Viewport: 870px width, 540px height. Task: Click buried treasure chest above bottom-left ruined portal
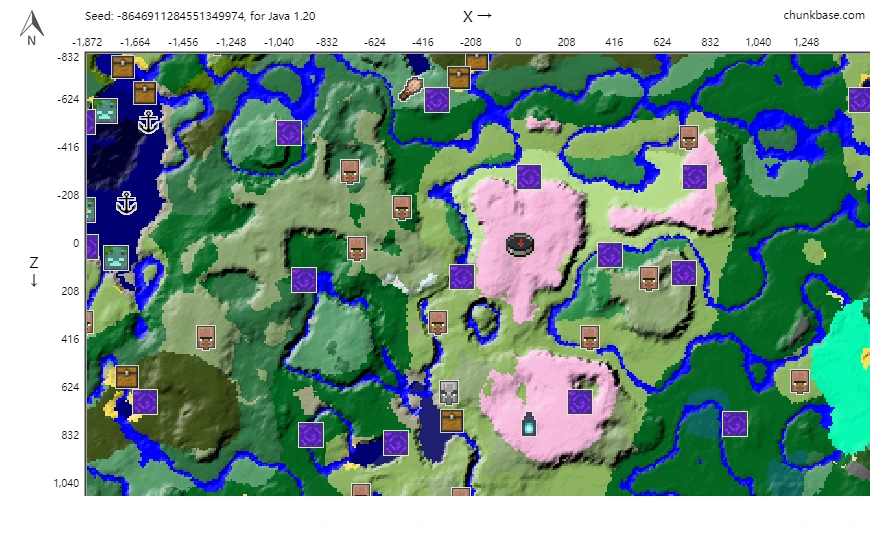coord(127,377)
